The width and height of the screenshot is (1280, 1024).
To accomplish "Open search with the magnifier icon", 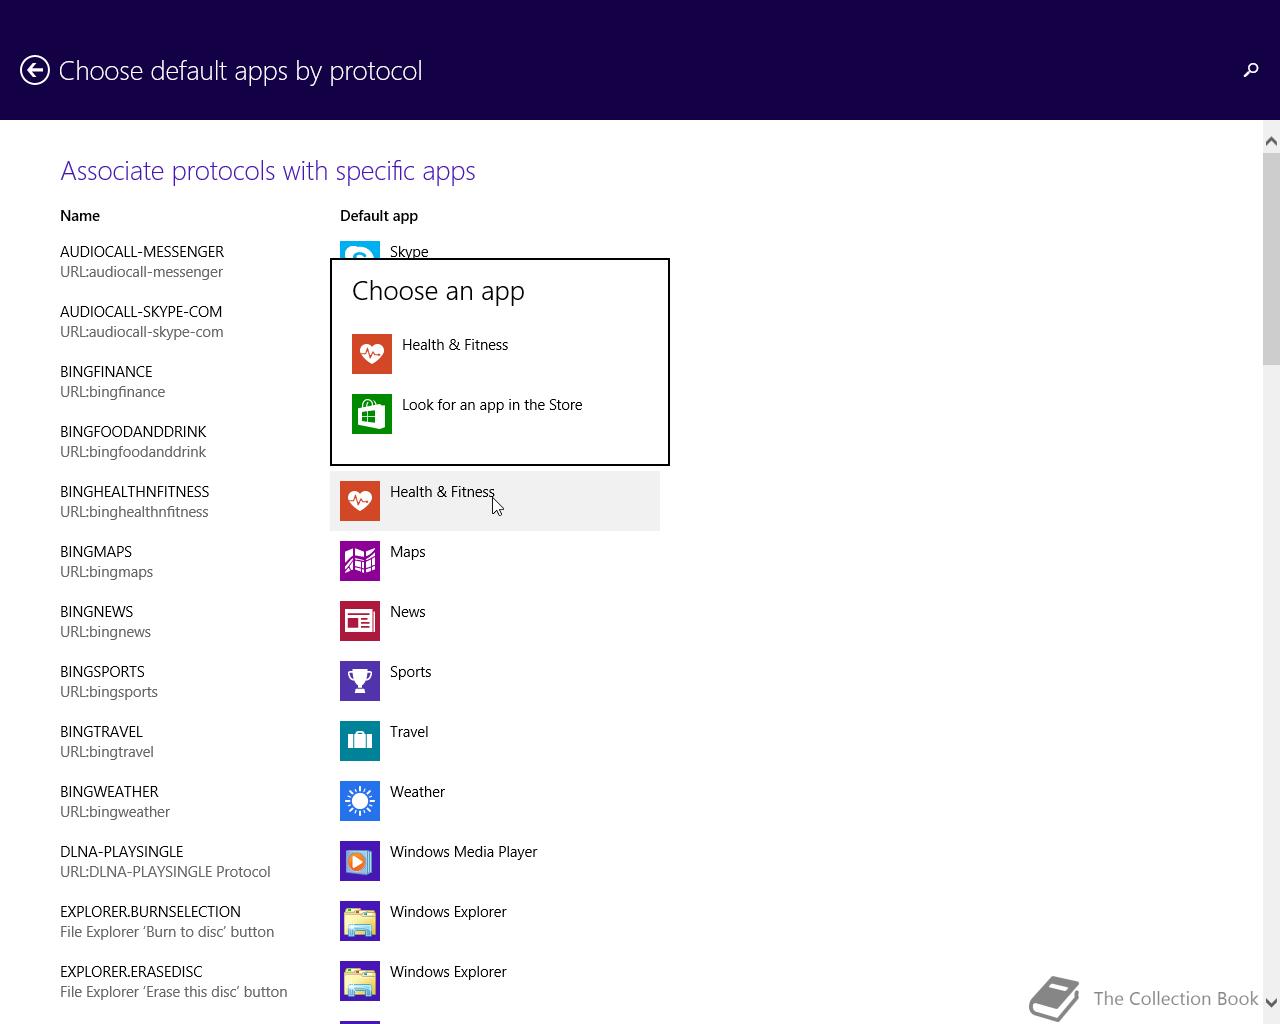I will tap(1250, 70).
